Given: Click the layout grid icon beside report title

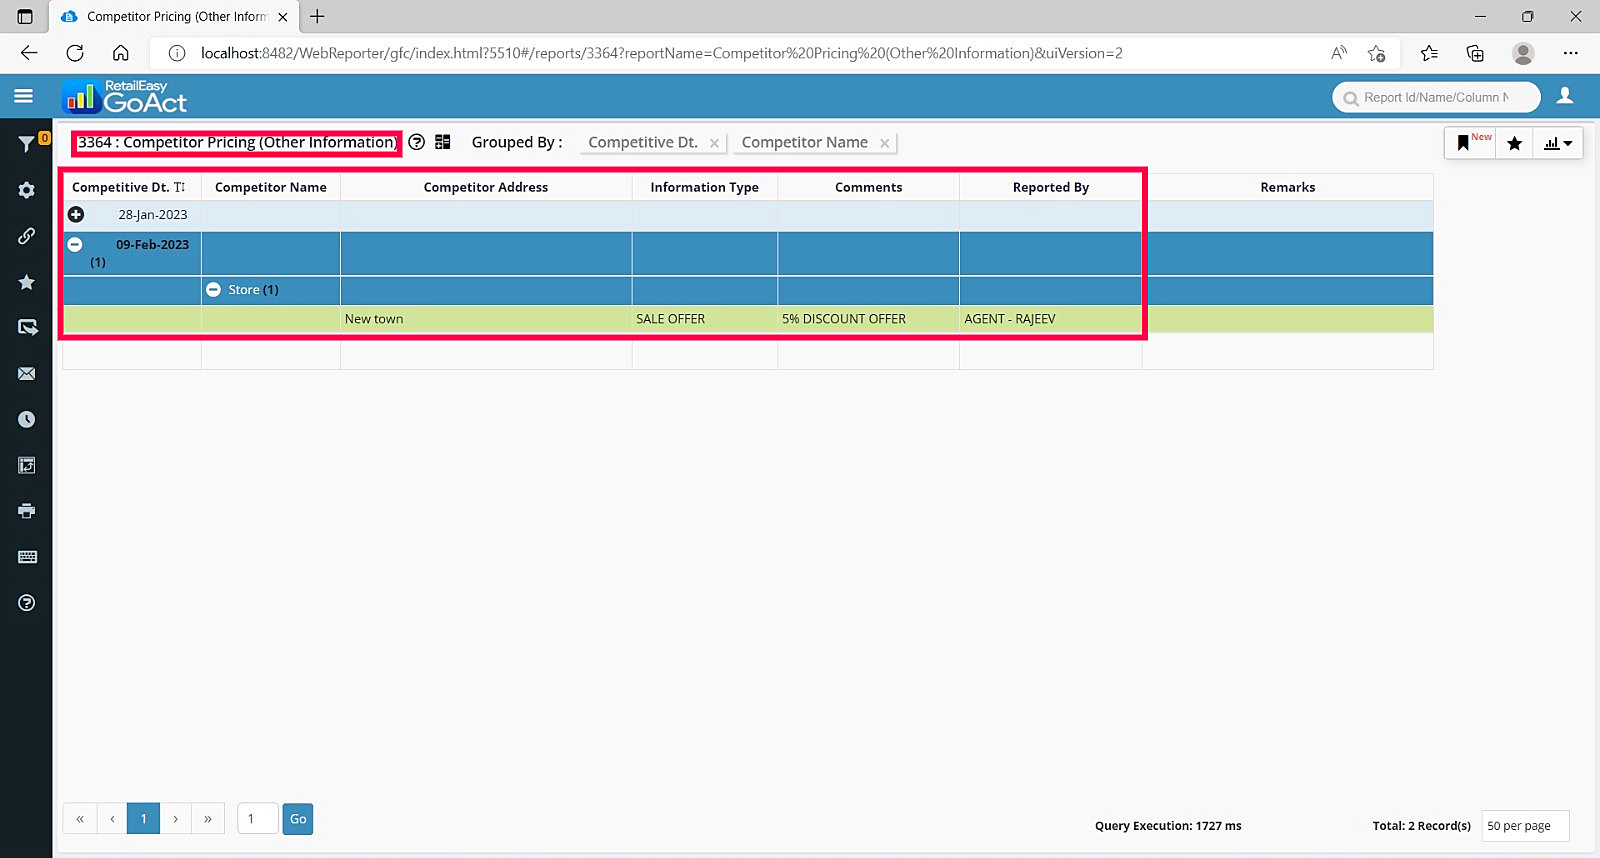Looking at the screenshot, I should pos(443,142).
